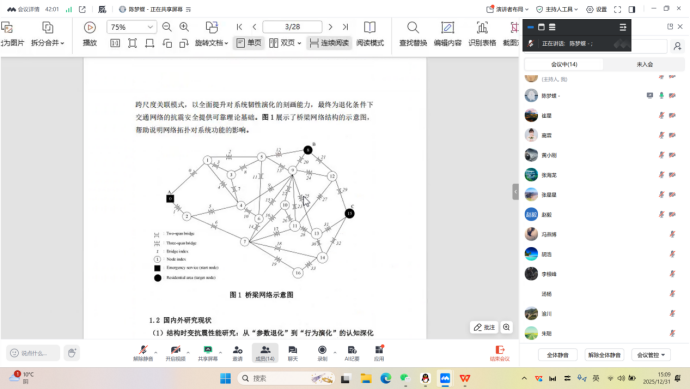Open the meeting 设置 settings
The width and height of the screenshot is (690, 389).
(x=597, y=9)
